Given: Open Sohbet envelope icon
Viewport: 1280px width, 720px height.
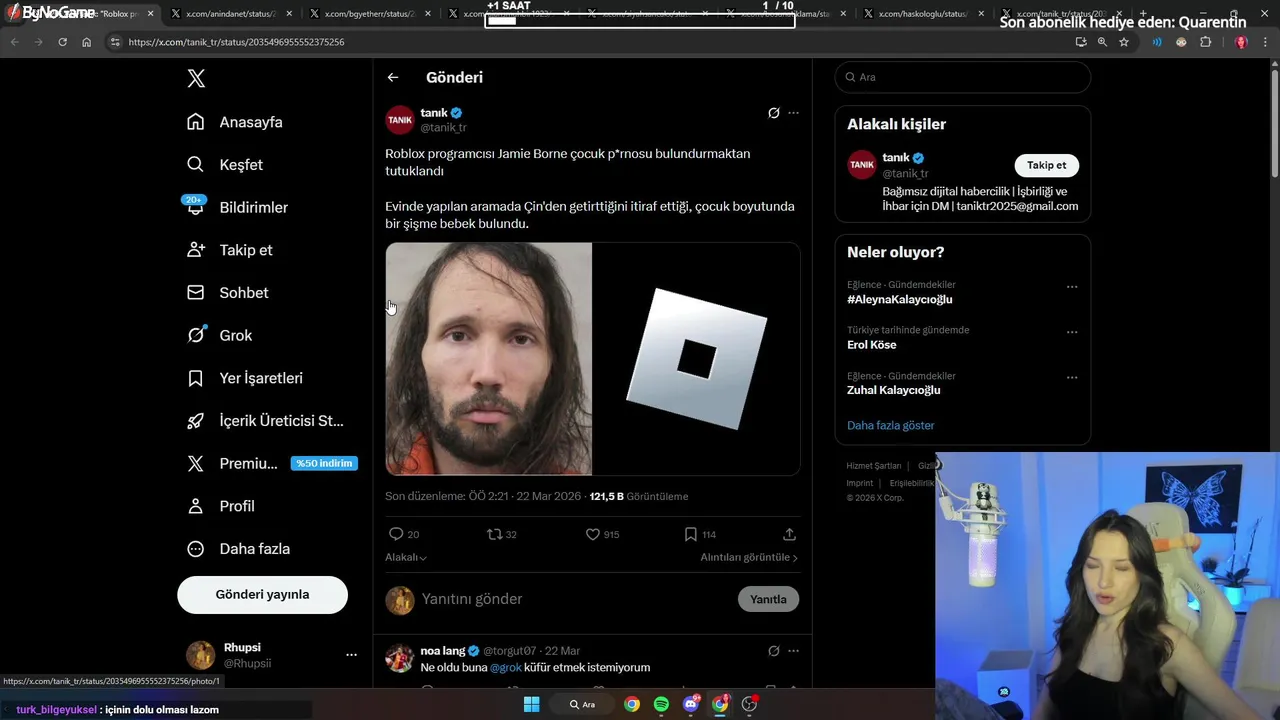Looking at the screenshot, I should 196,293.
